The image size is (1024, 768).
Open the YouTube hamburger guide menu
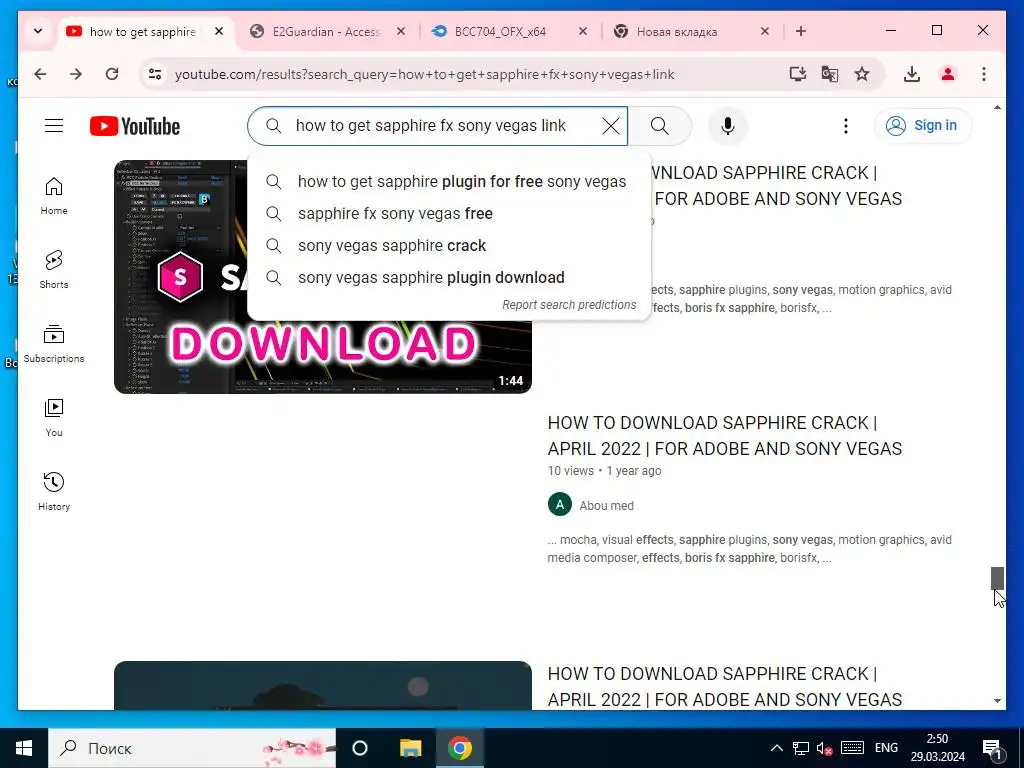[54, 125]
